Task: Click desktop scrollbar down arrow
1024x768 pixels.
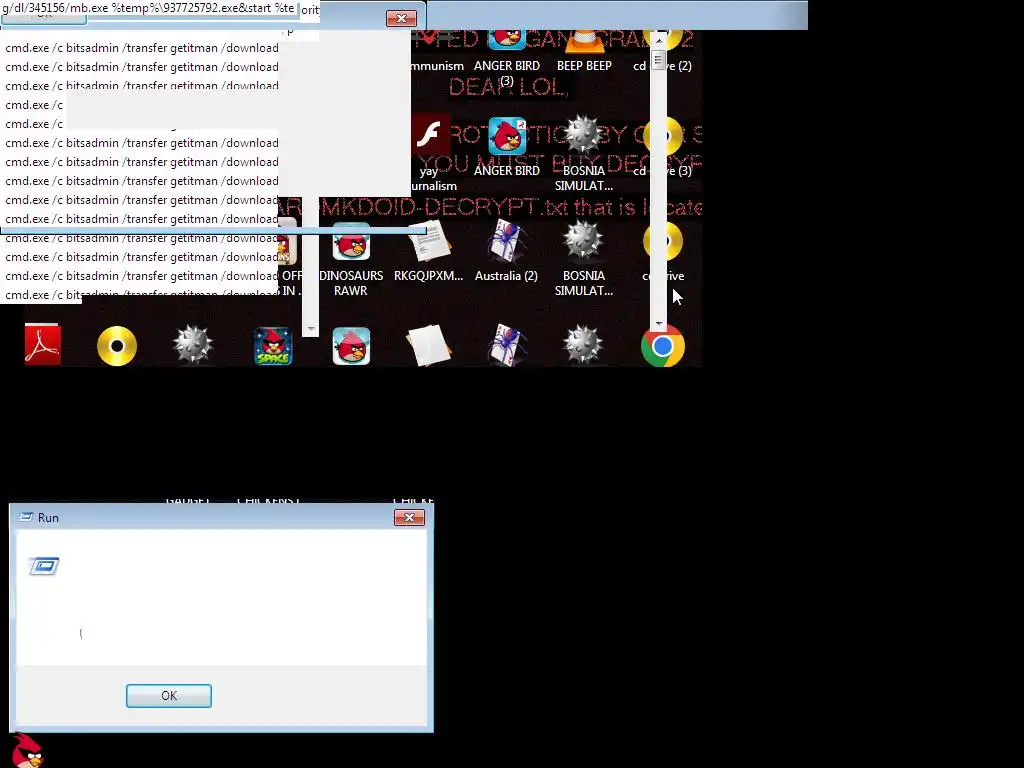Action: coord(658,323)
